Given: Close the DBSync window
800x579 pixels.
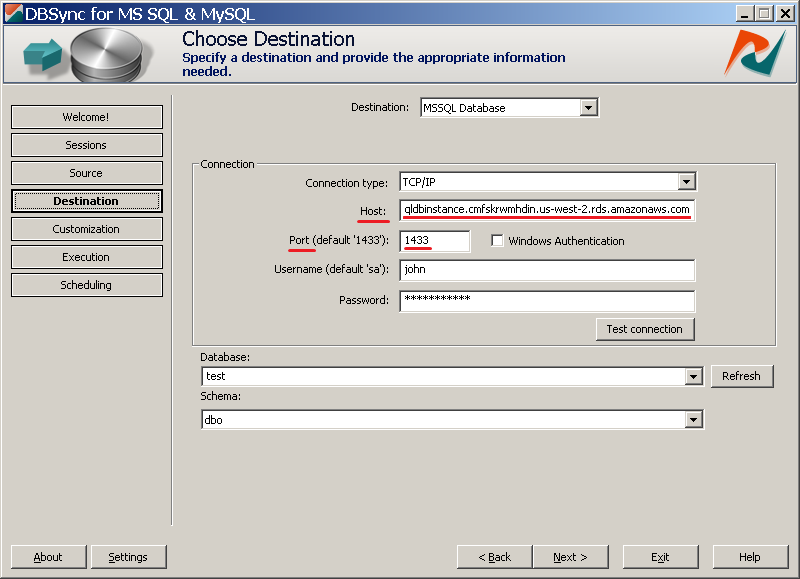Looking at the screenshot, I should [785, 13].
